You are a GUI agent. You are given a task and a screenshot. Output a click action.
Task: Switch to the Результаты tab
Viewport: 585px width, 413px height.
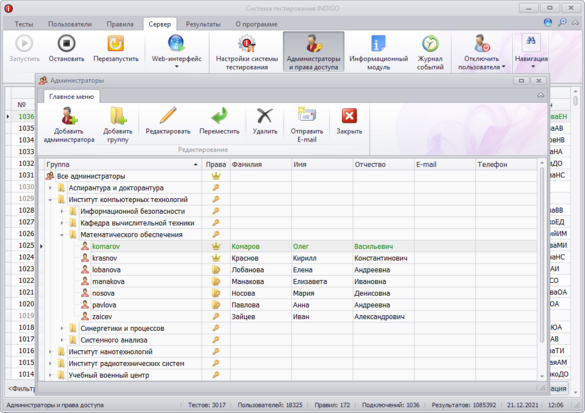pyautogui.click(x=203, y=24)
